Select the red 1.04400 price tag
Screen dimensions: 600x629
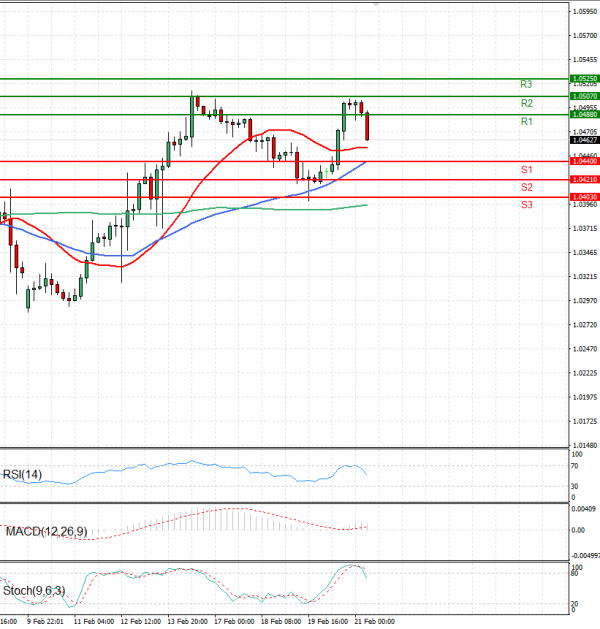point(584,161)
